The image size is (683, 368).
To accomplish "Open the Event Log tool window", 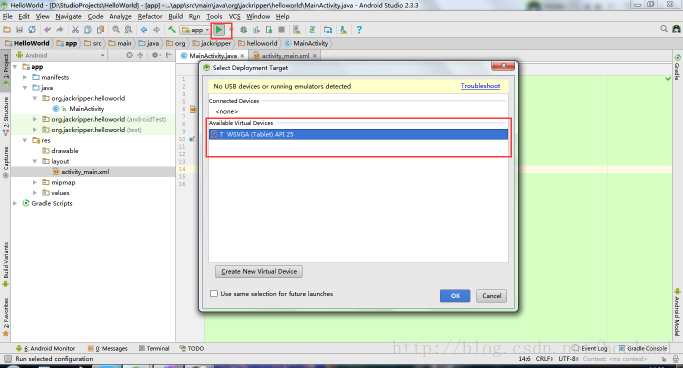I will [590, 348].
